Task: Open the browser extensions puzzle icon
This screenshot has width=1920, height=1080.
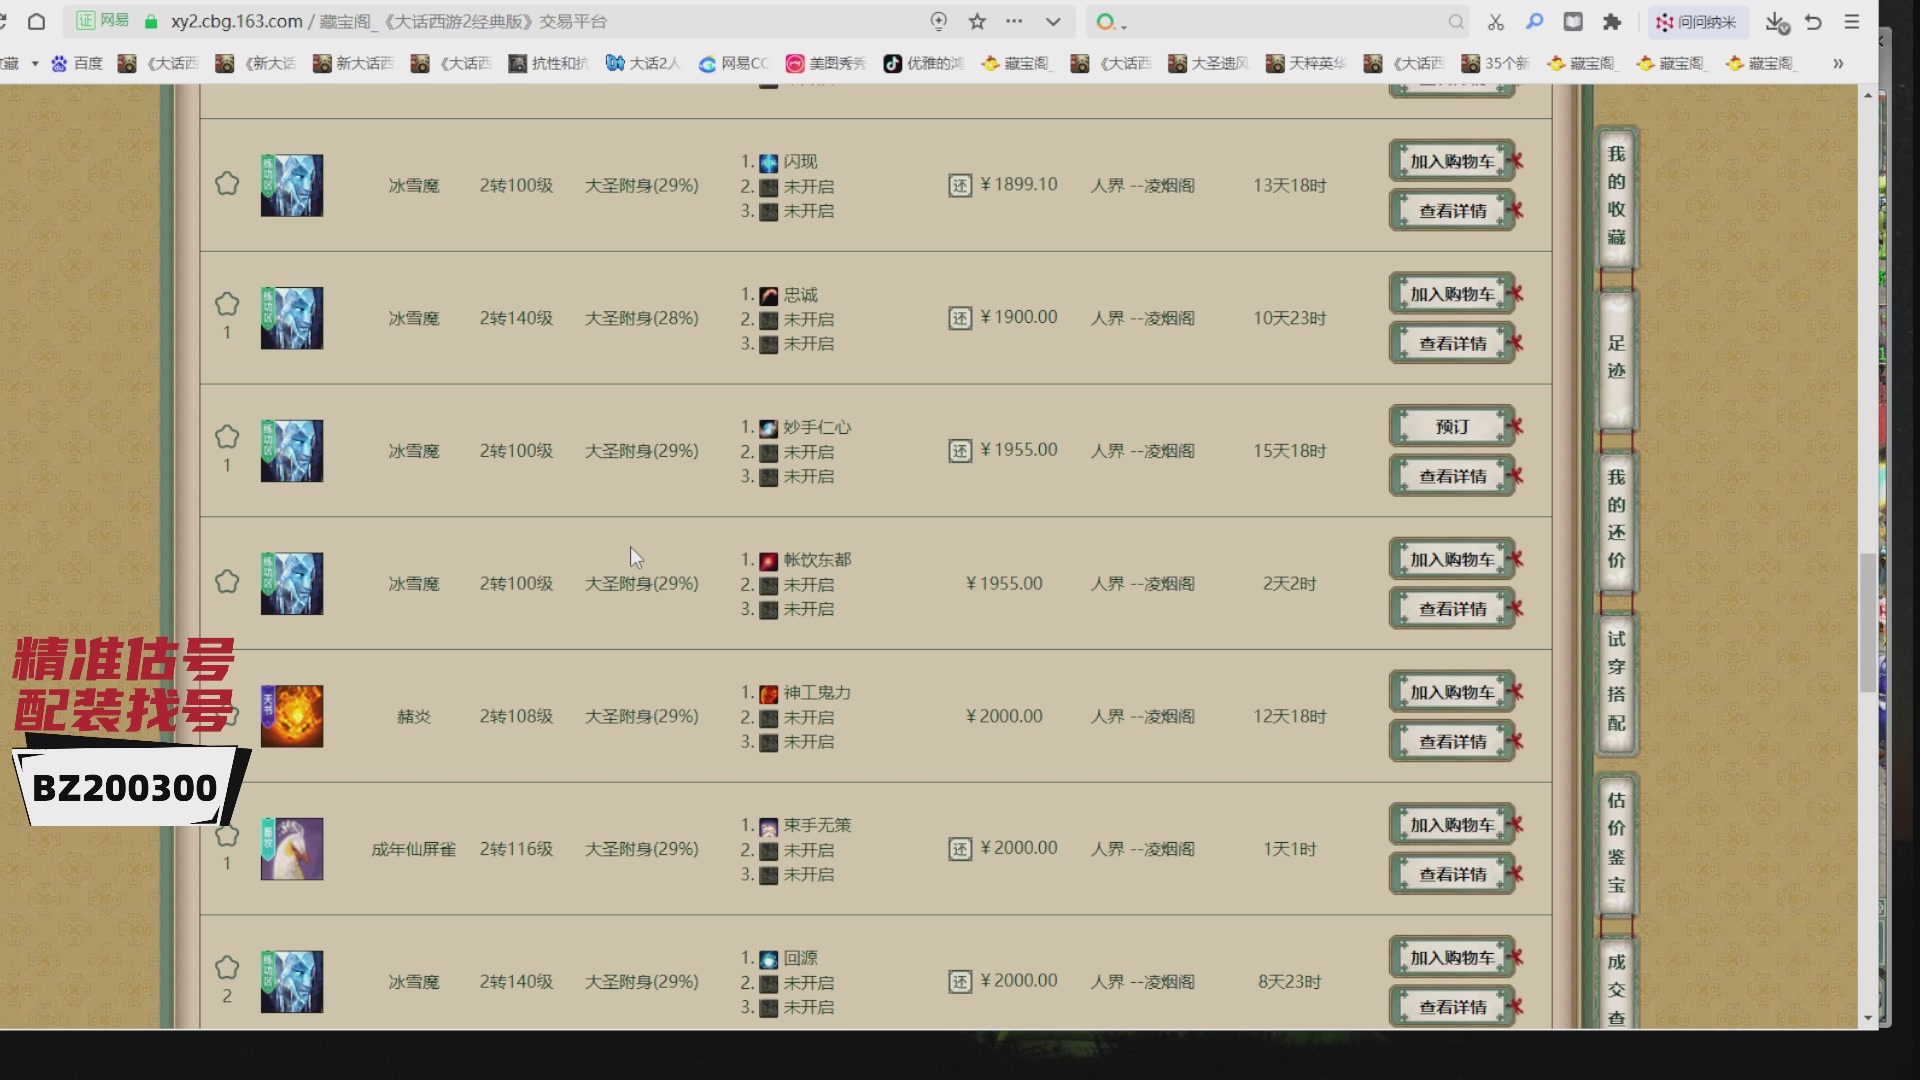Action: (1611, 21)
